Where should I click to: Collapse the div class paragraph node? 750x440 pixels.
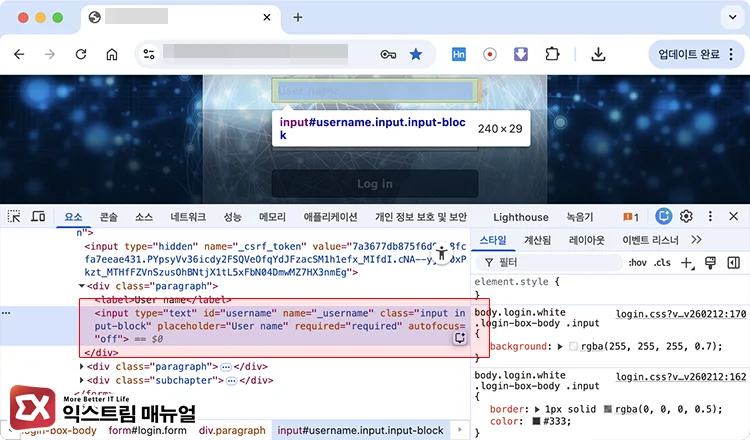point(82,286)
